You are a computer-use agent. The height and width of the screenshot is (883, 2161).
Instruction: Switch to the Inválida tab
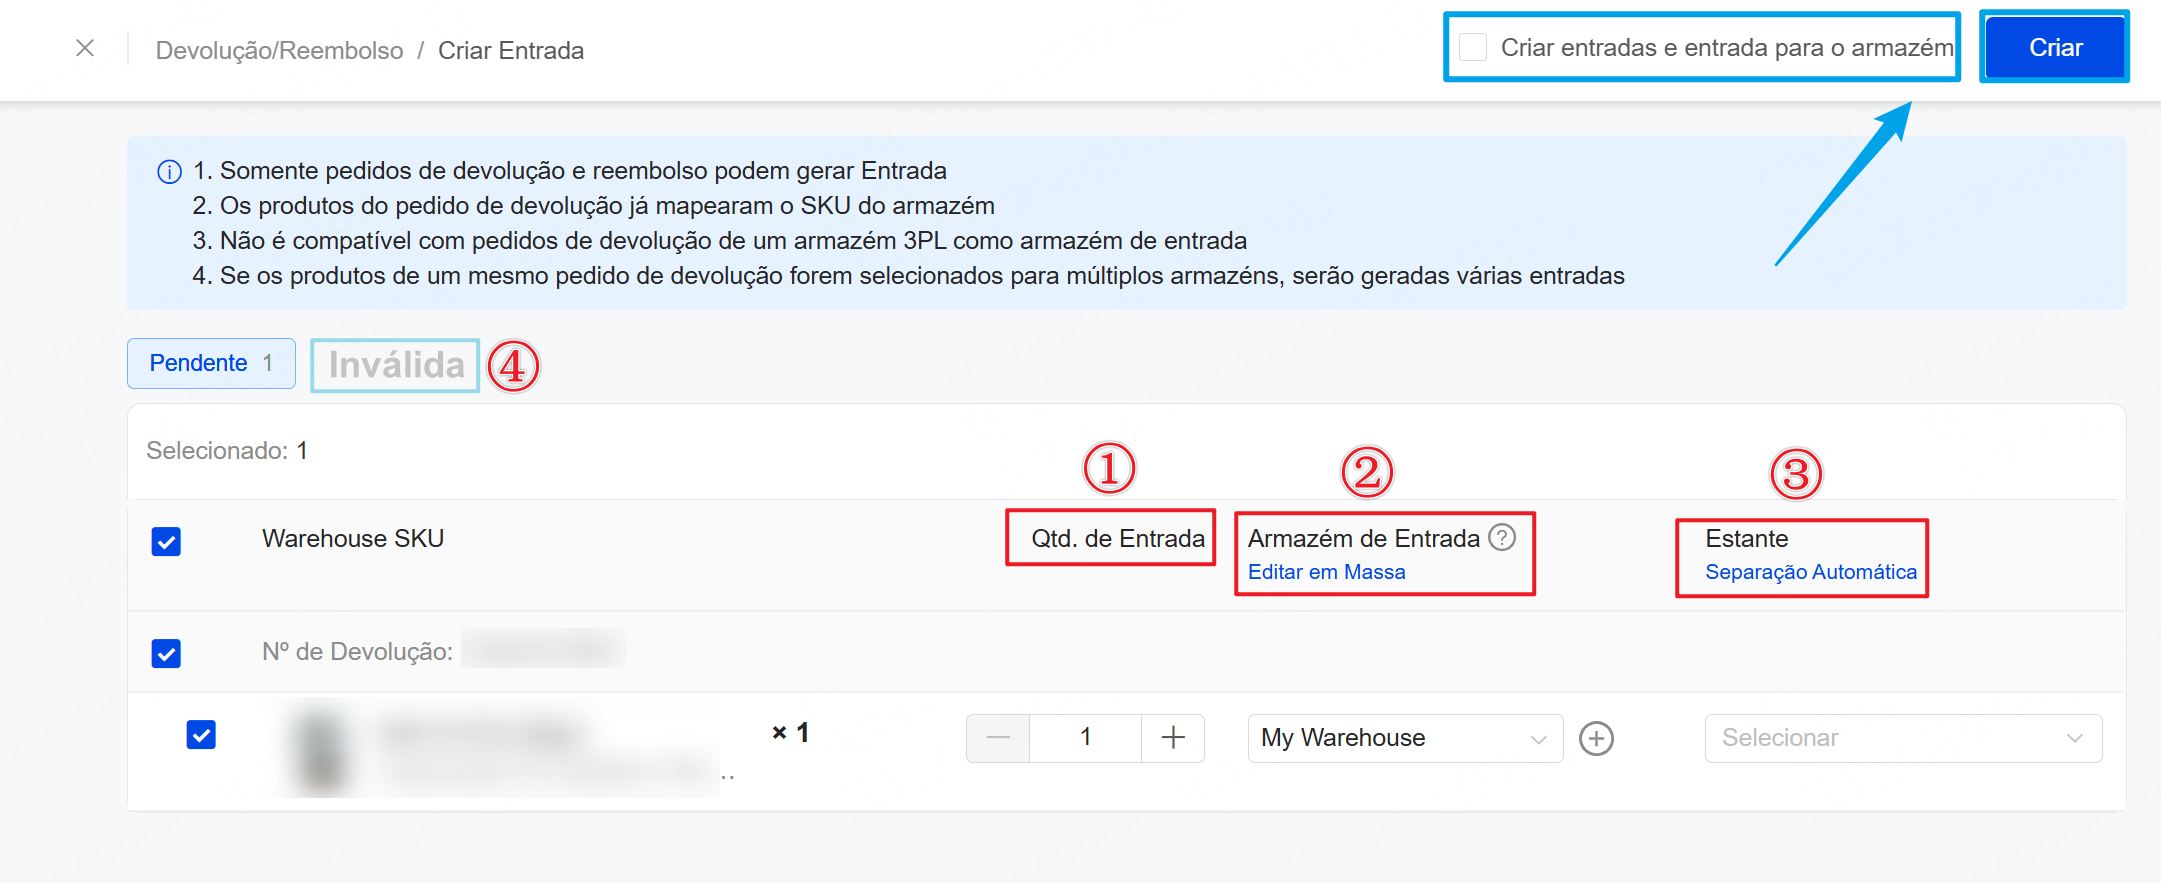[396, 365]
